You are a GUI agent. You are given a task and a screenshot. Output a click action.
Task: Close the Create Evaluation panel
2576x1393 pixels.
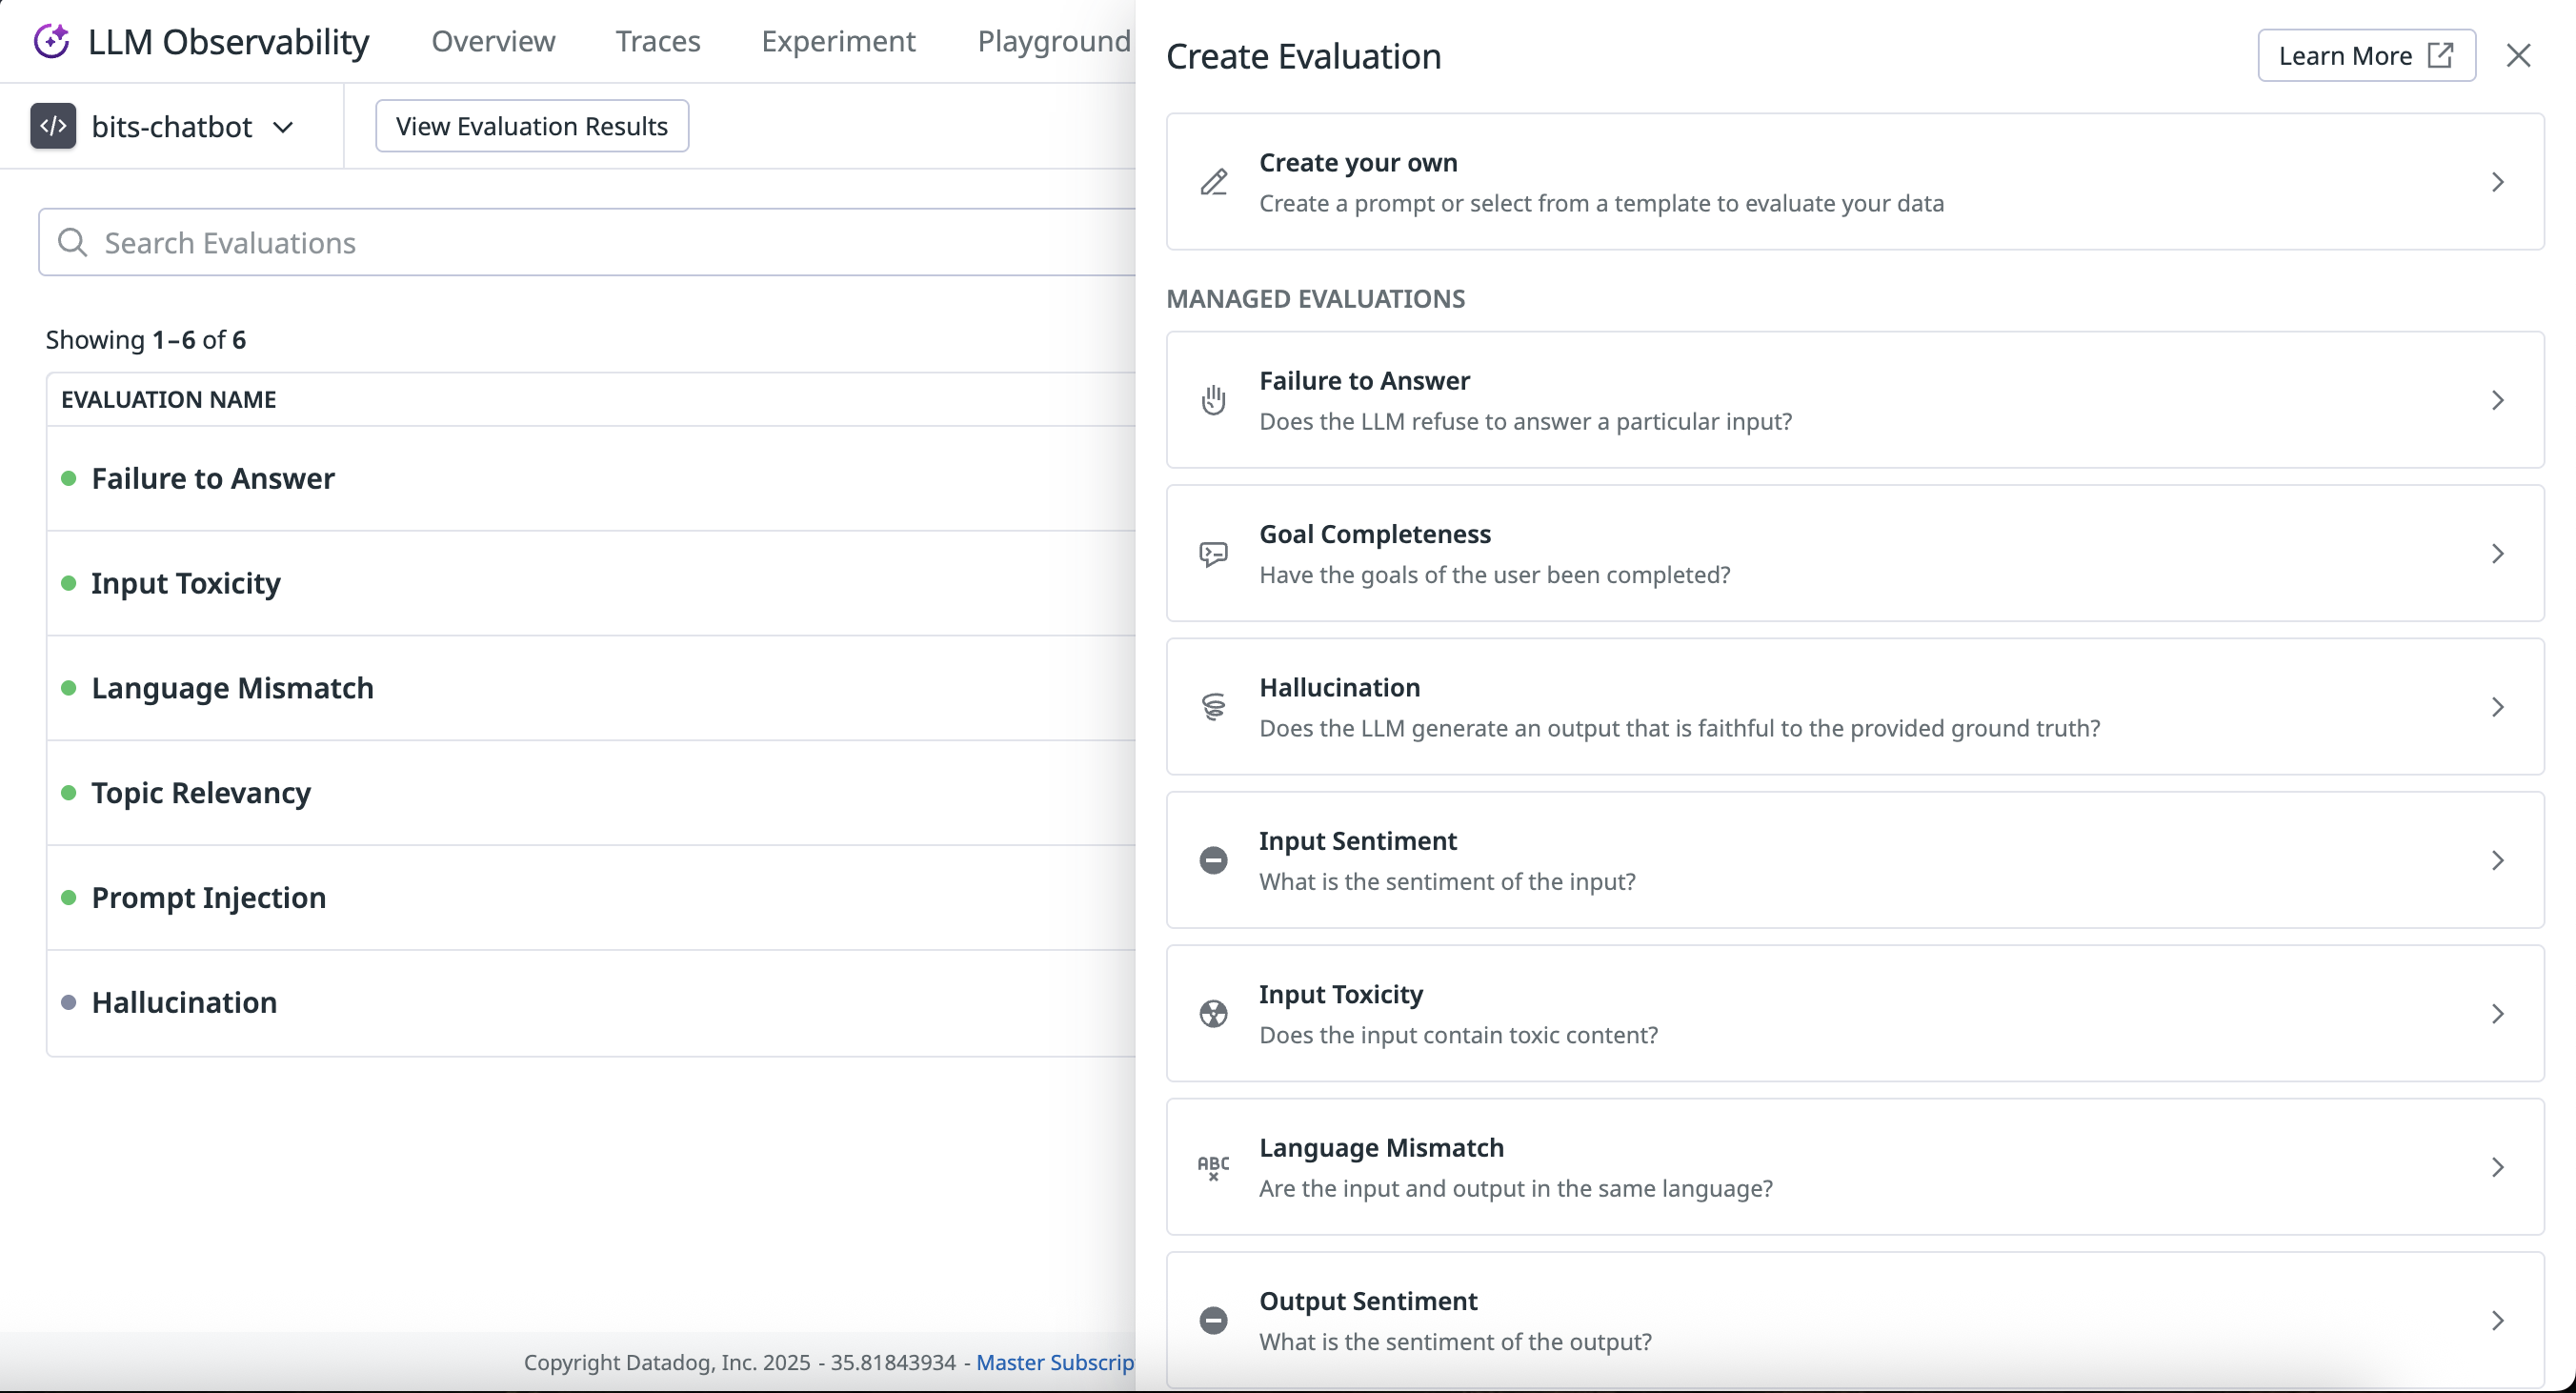(2518, 56)
